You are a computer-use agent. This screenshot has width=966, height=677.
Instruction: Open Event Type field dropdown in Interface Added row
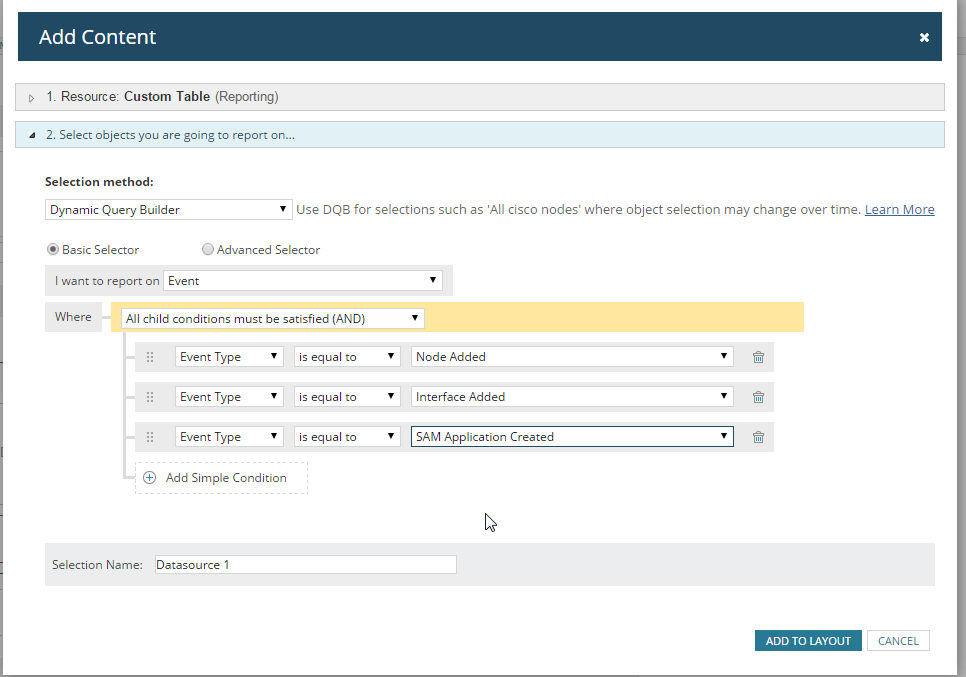point(229,397)
